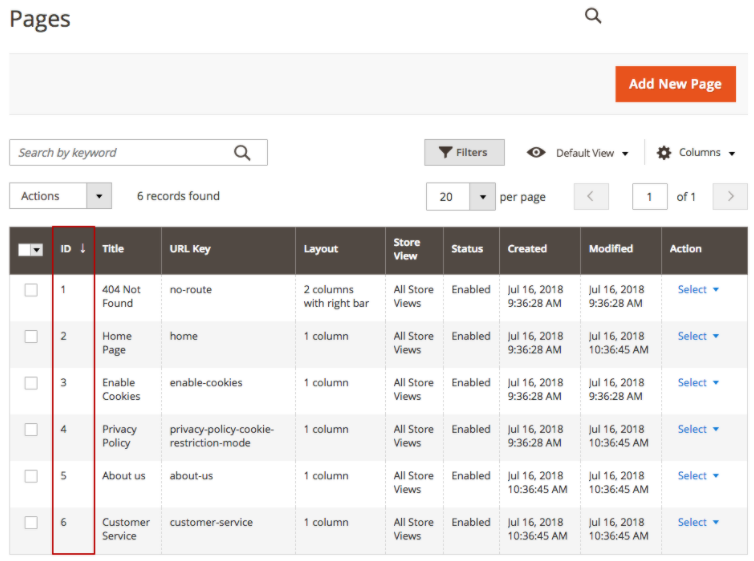
Task: Go to the previous page arrow
Action: pos(590,197)
